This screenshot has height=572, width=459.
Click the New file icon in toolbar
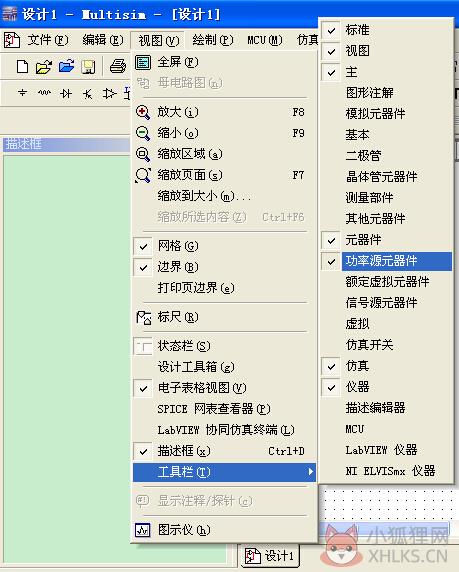22,67
